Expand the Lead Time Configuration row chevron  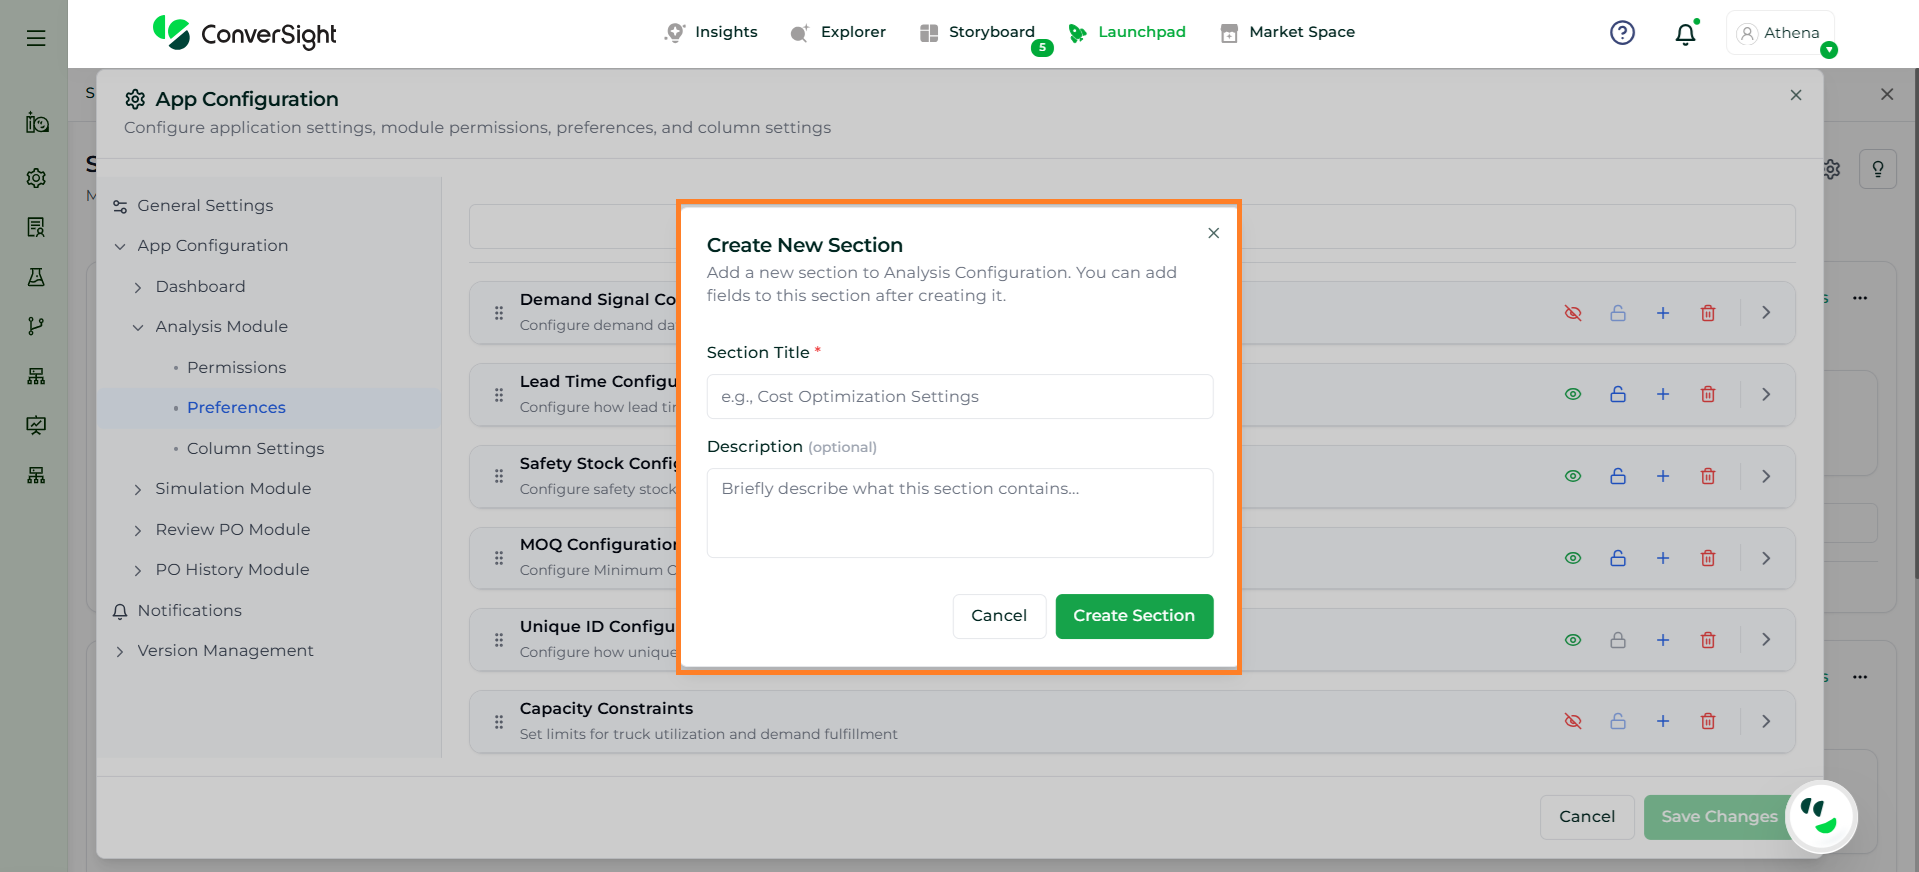[1766, 395]
